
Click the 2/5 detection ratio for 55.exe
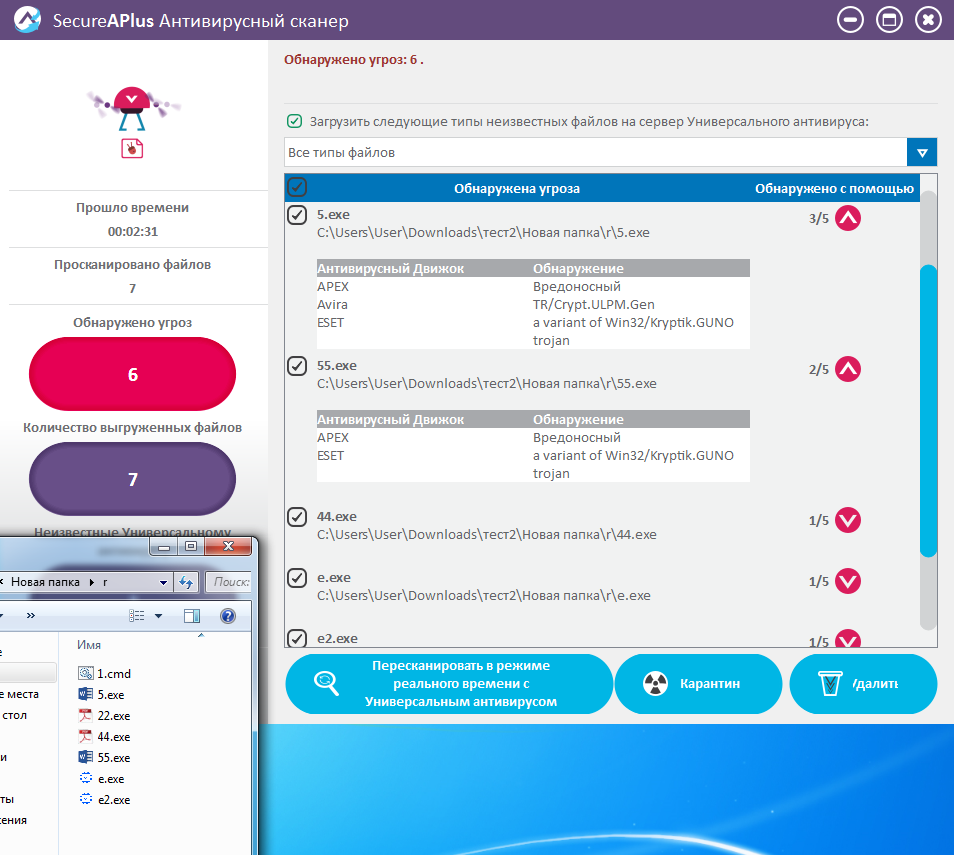[818, 369]
